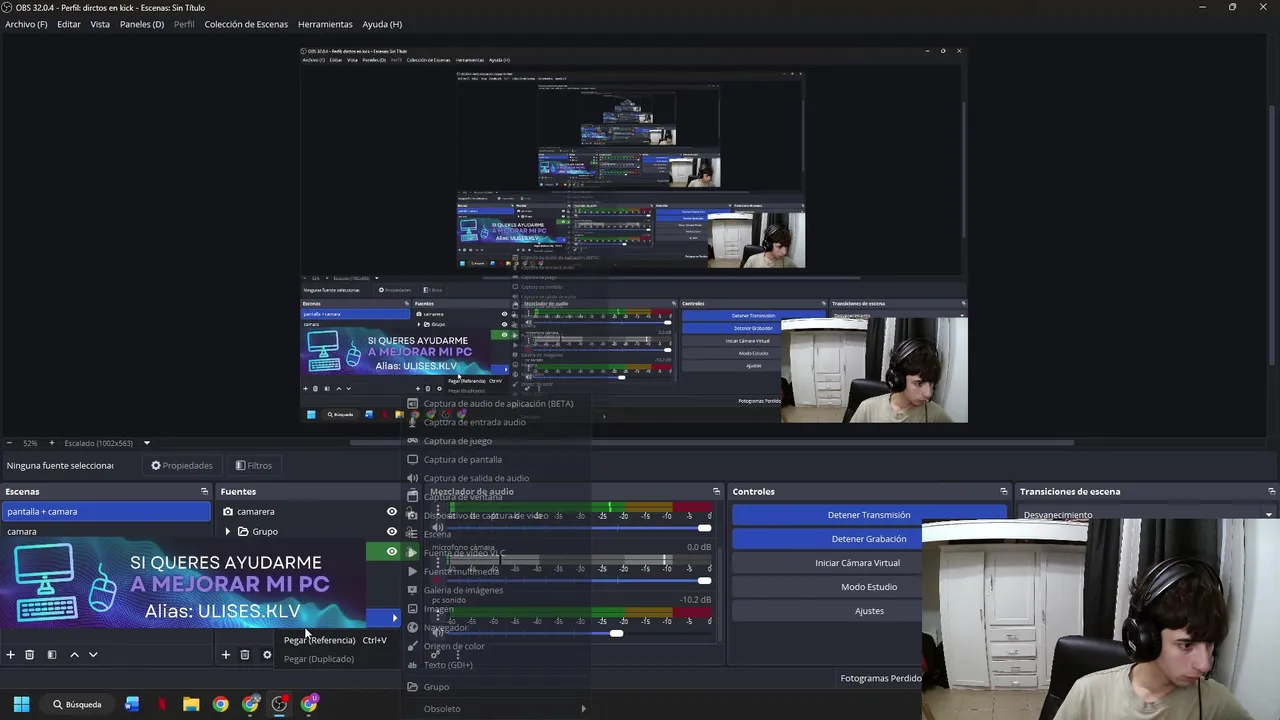1280x720 pixels.
Task: Open source properties gear in Fuentes toolbar
Action: pyautogui.click(x=267, y=655)
